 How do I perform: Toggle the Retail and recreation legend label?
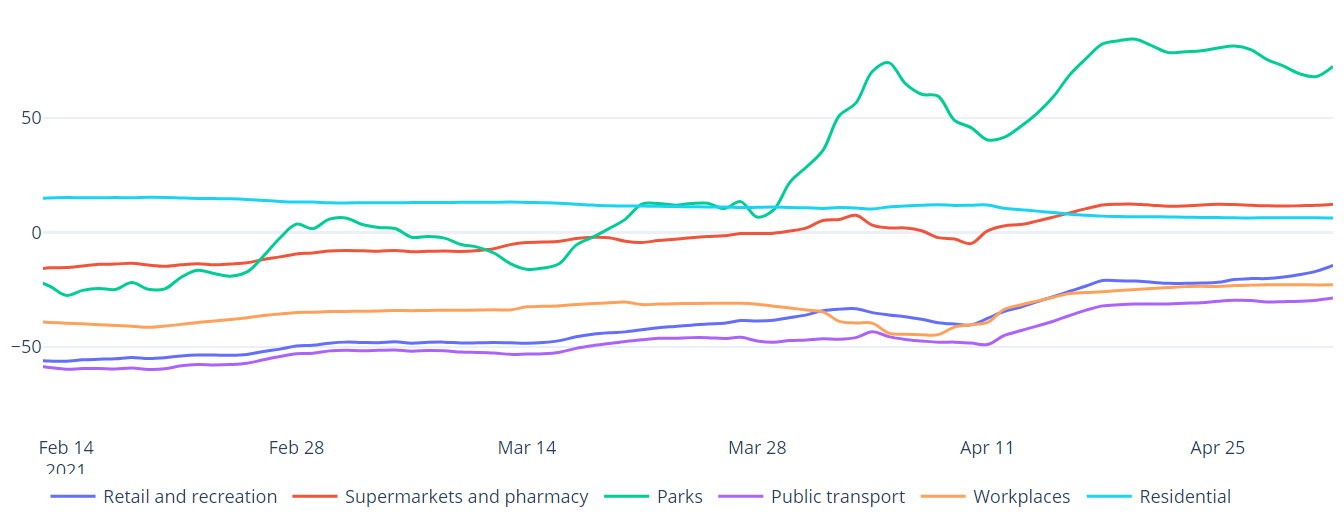[190, 497]
